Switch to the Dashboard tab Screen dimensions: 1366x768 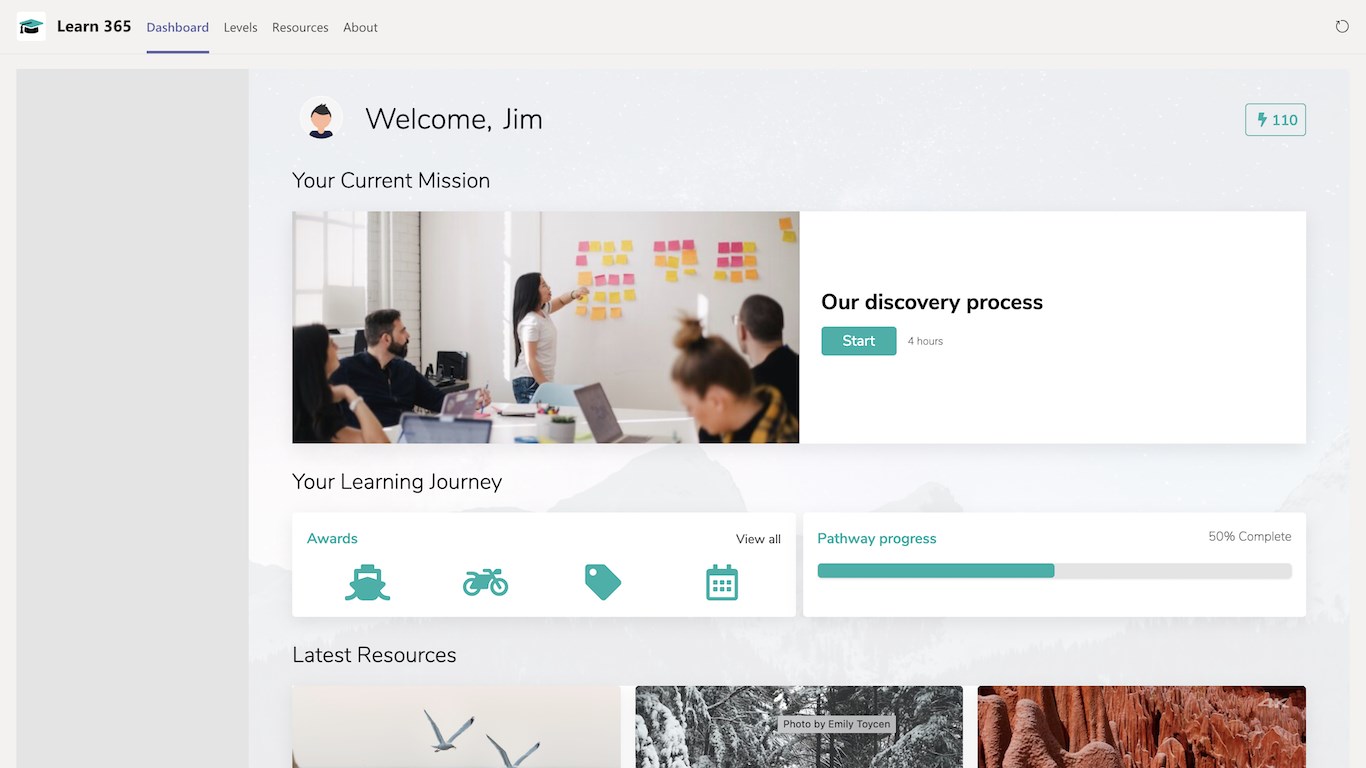pos(178,27)
